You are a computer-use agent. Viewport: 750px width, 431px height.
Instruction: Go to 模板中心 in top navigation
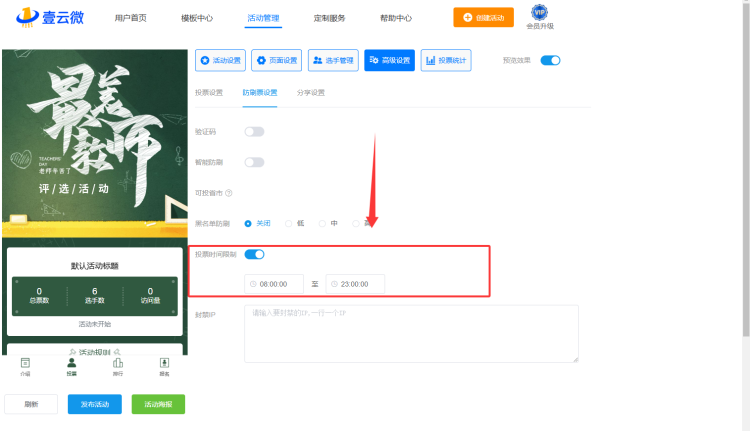click(x=197, y=18)
